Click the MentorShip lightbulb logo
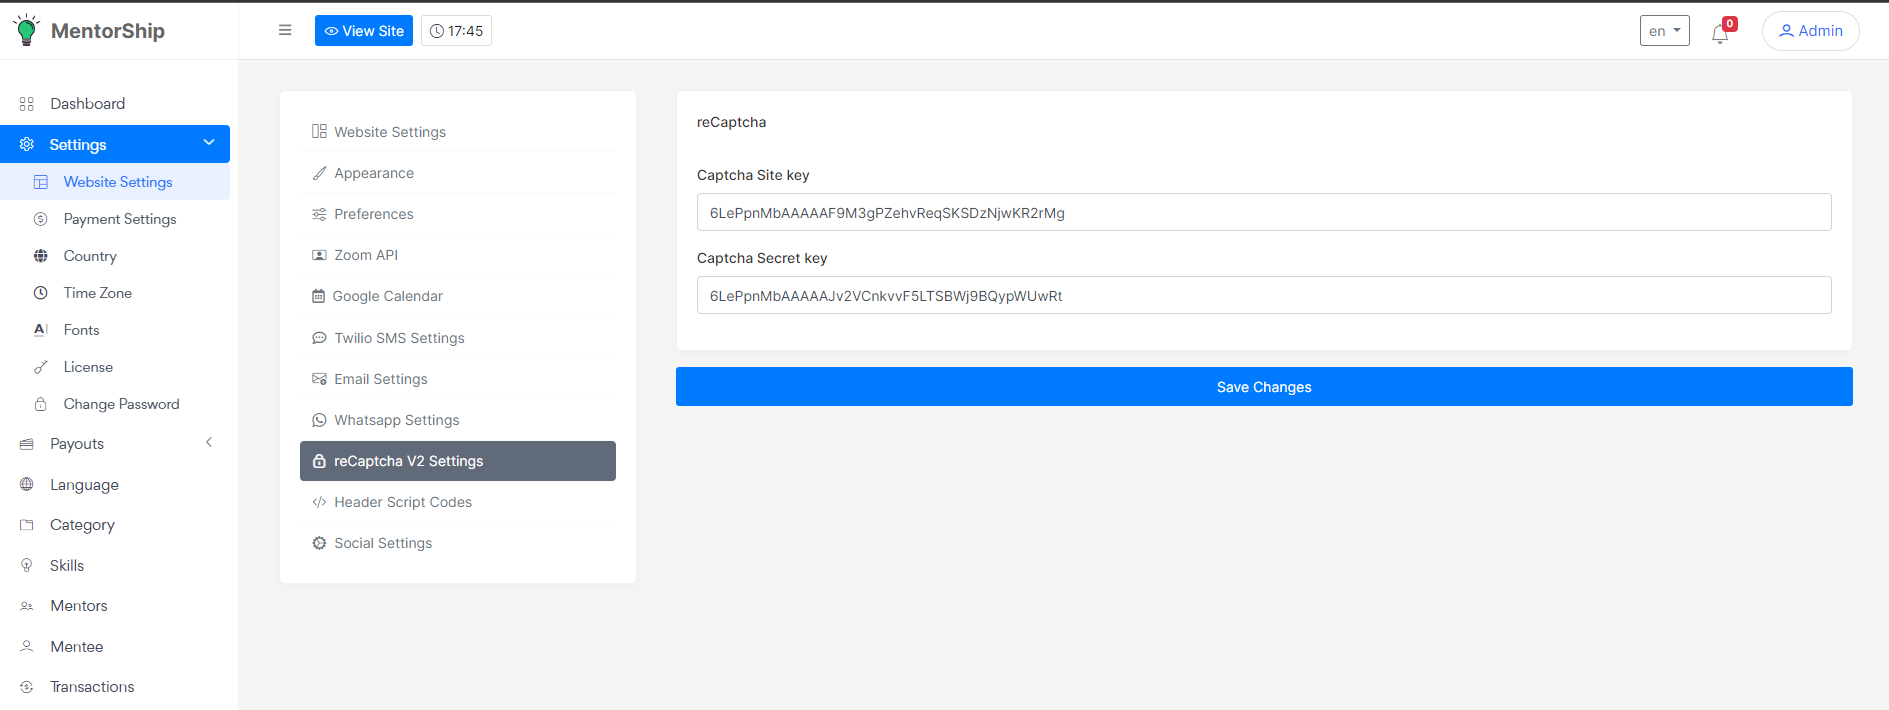The width and height of the screenshot is (1889, 710). tap(27, 30)
